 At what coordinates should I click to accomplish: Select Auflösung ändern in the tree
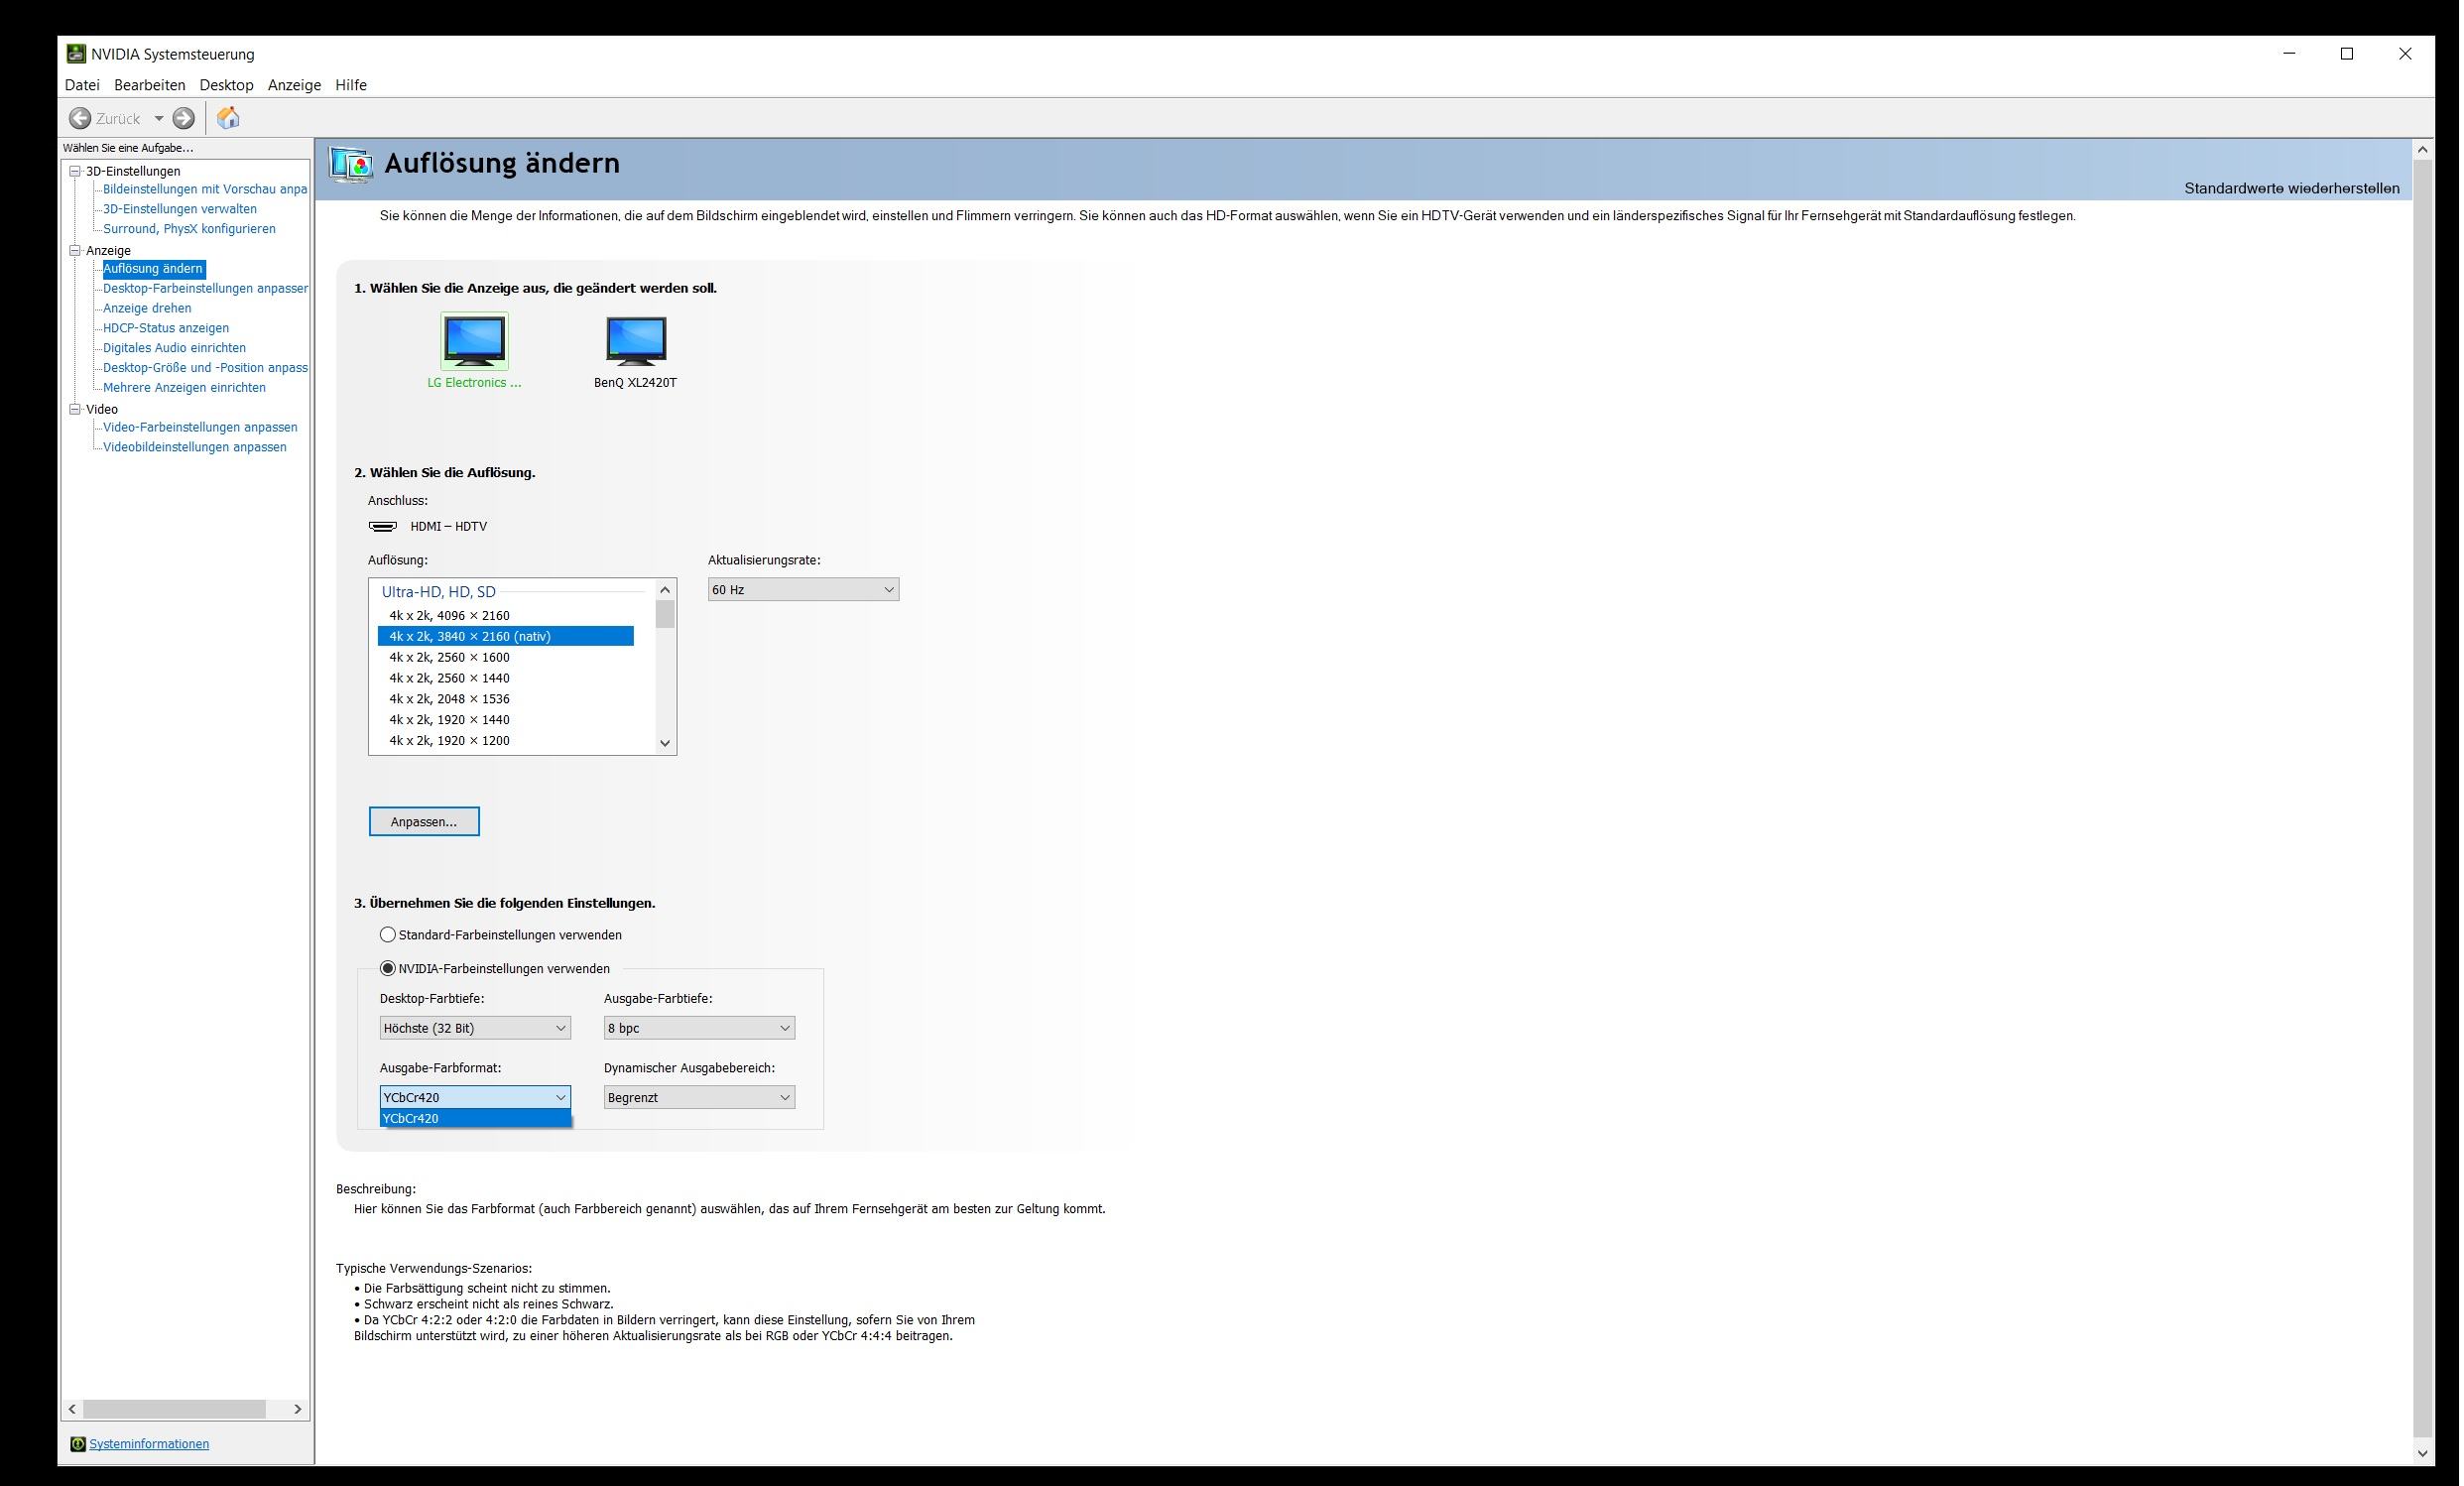pyautogui.click(x=153, y=269)
